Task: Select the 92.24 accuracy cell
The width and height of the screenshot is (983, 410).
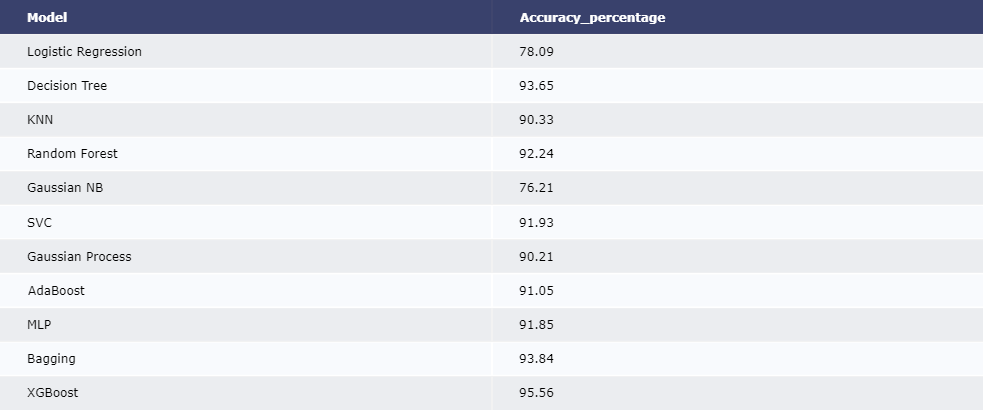Action: click(x=536, y=154)
